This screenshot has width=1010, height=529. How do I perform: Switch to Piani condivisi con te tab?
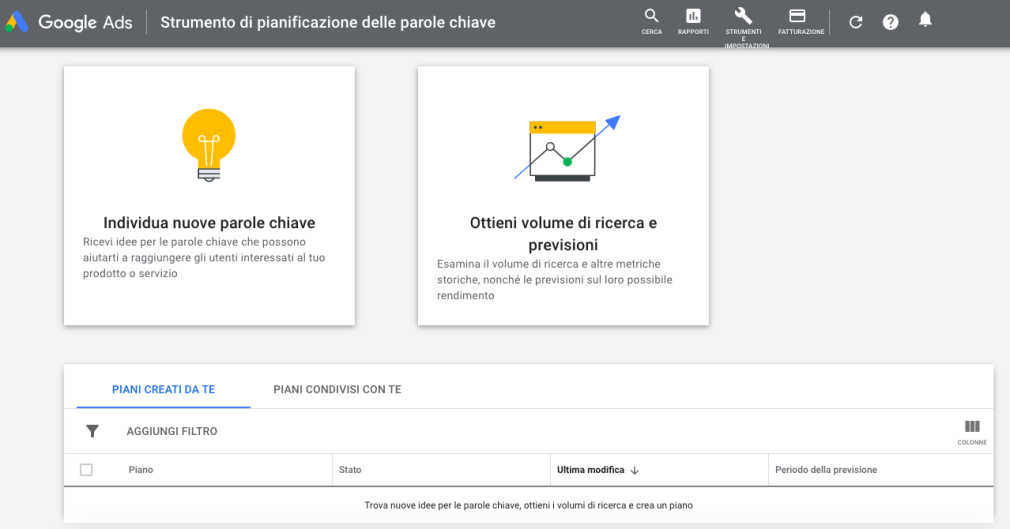pos(337,389)
